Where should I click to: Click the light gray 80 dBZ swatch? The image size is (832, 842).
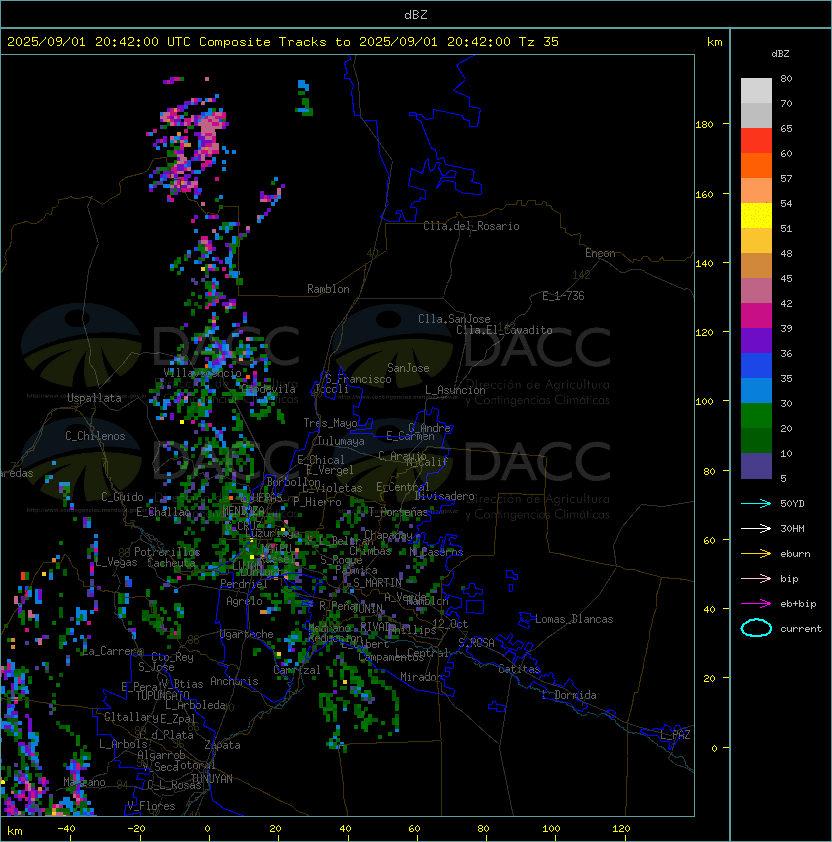click(x=756, y=91)
